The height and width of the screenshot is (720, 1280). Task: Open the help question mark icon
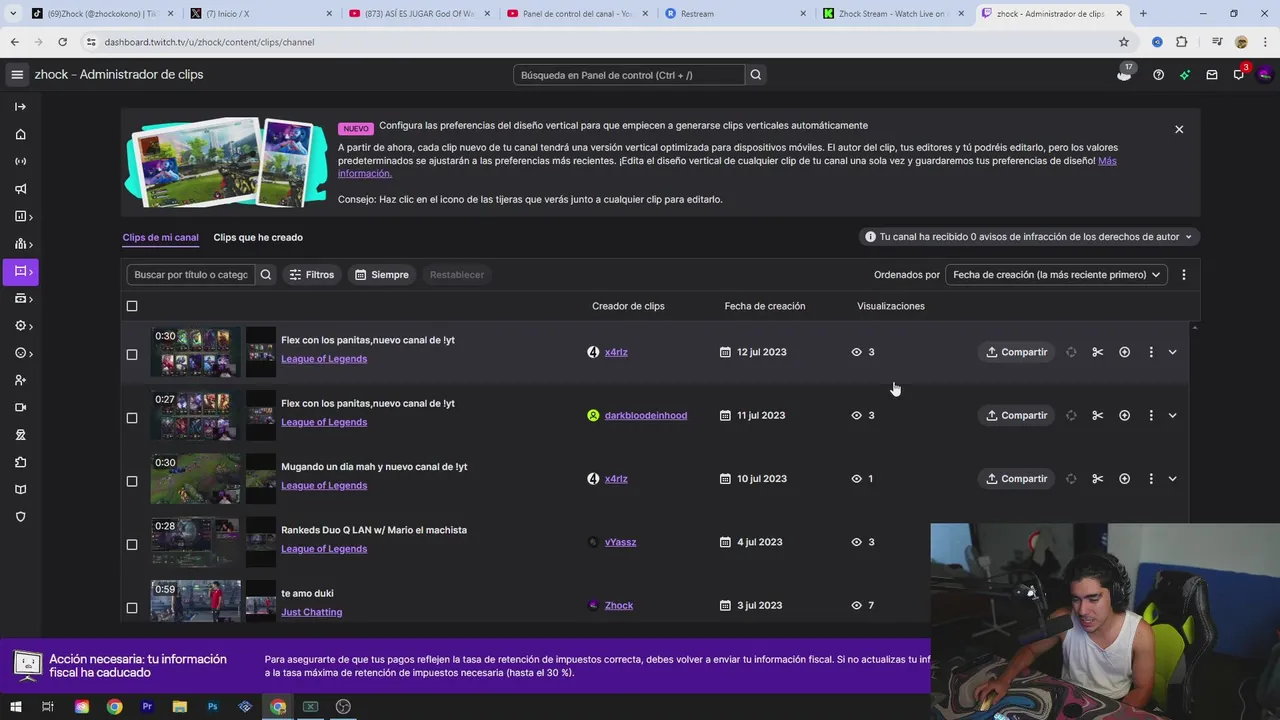1158,75
